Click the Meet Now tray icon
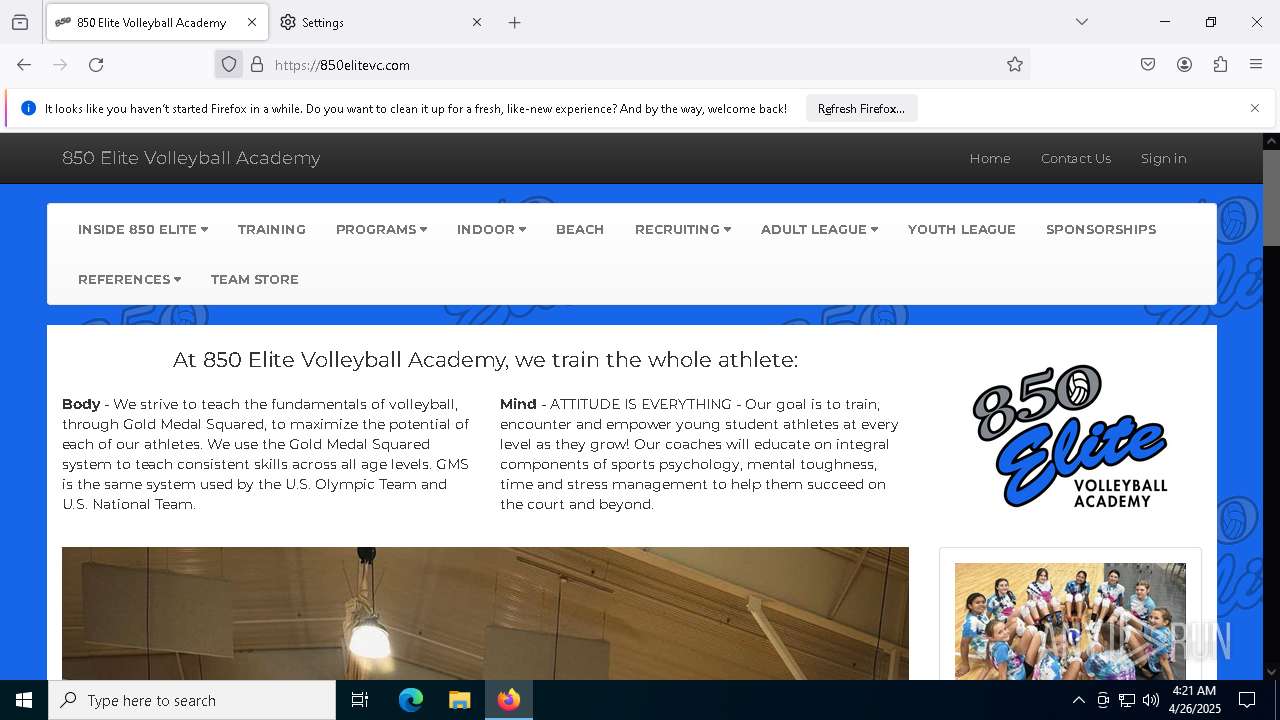The height and width of the screenshot is (720, 1280). click(x=1103, y=700)
